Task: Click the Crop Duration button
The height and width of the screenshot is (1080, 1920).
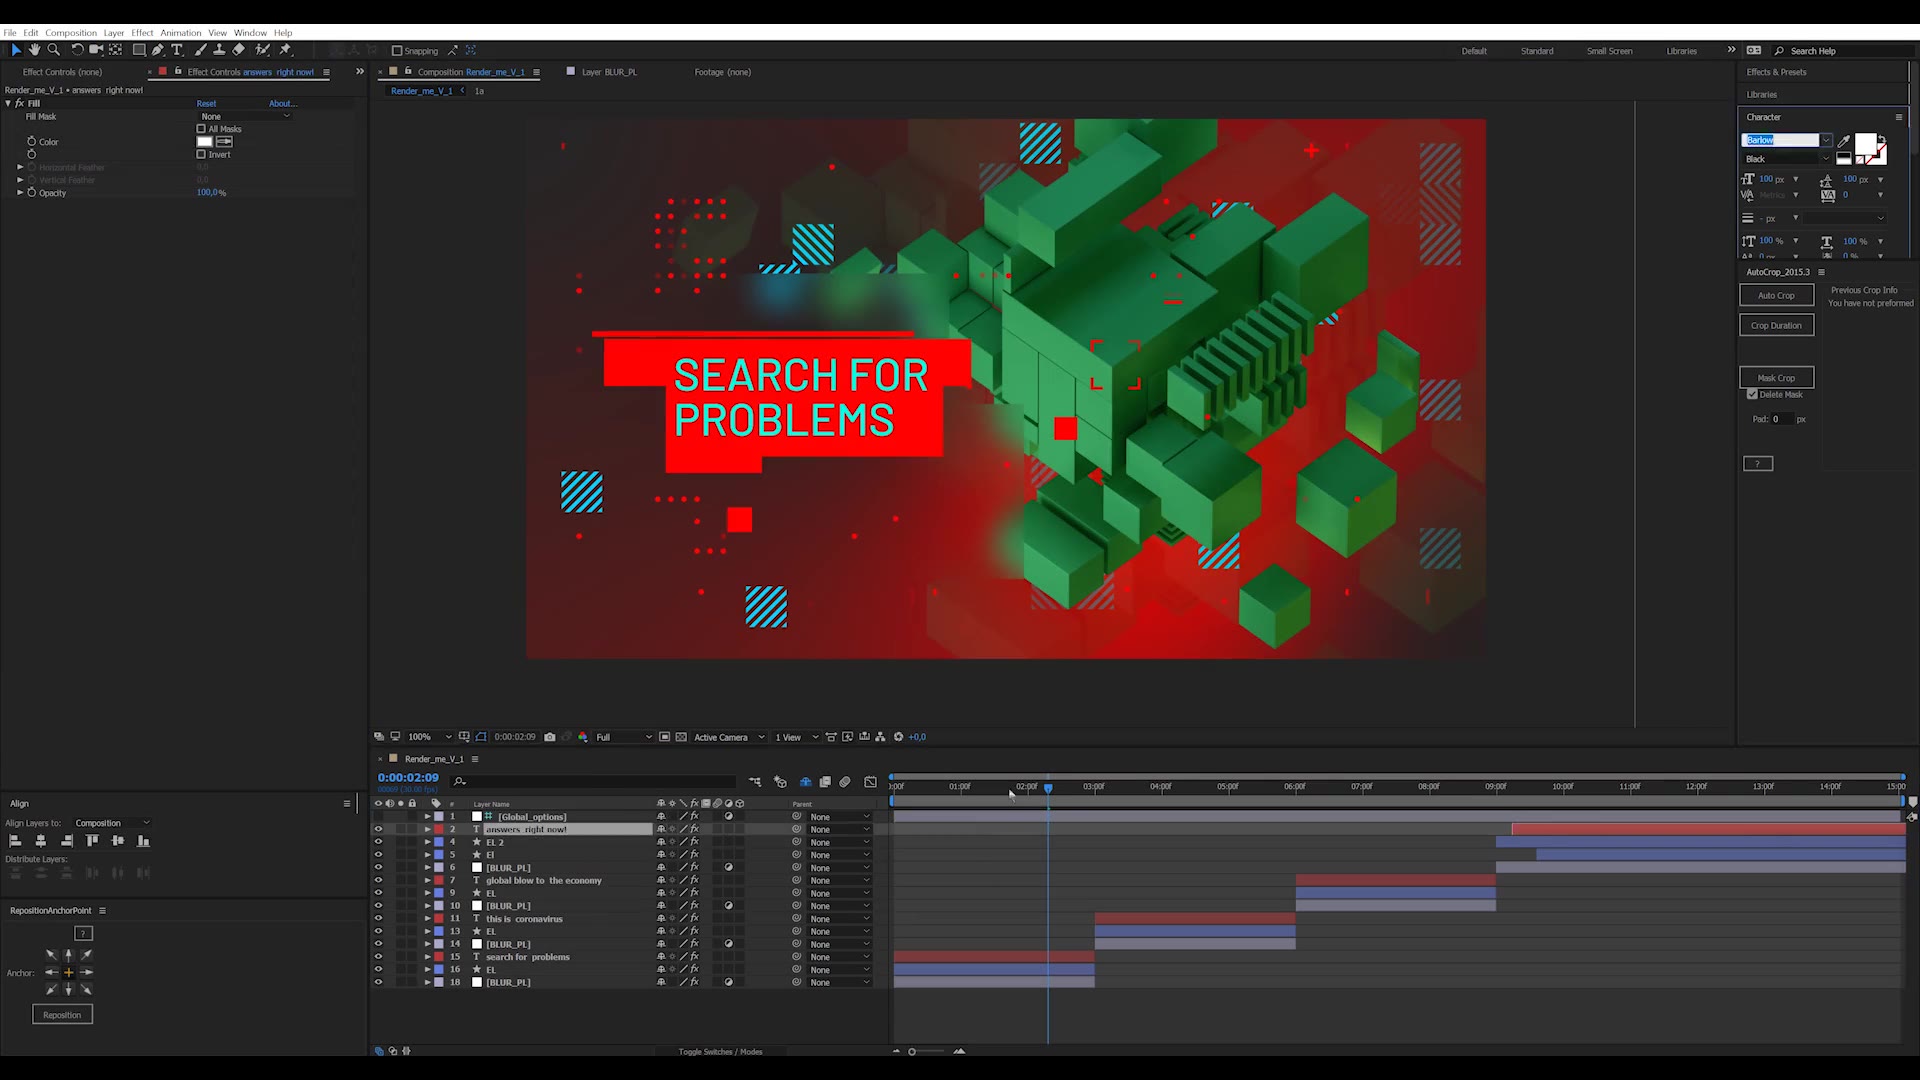Action: 1776,325
